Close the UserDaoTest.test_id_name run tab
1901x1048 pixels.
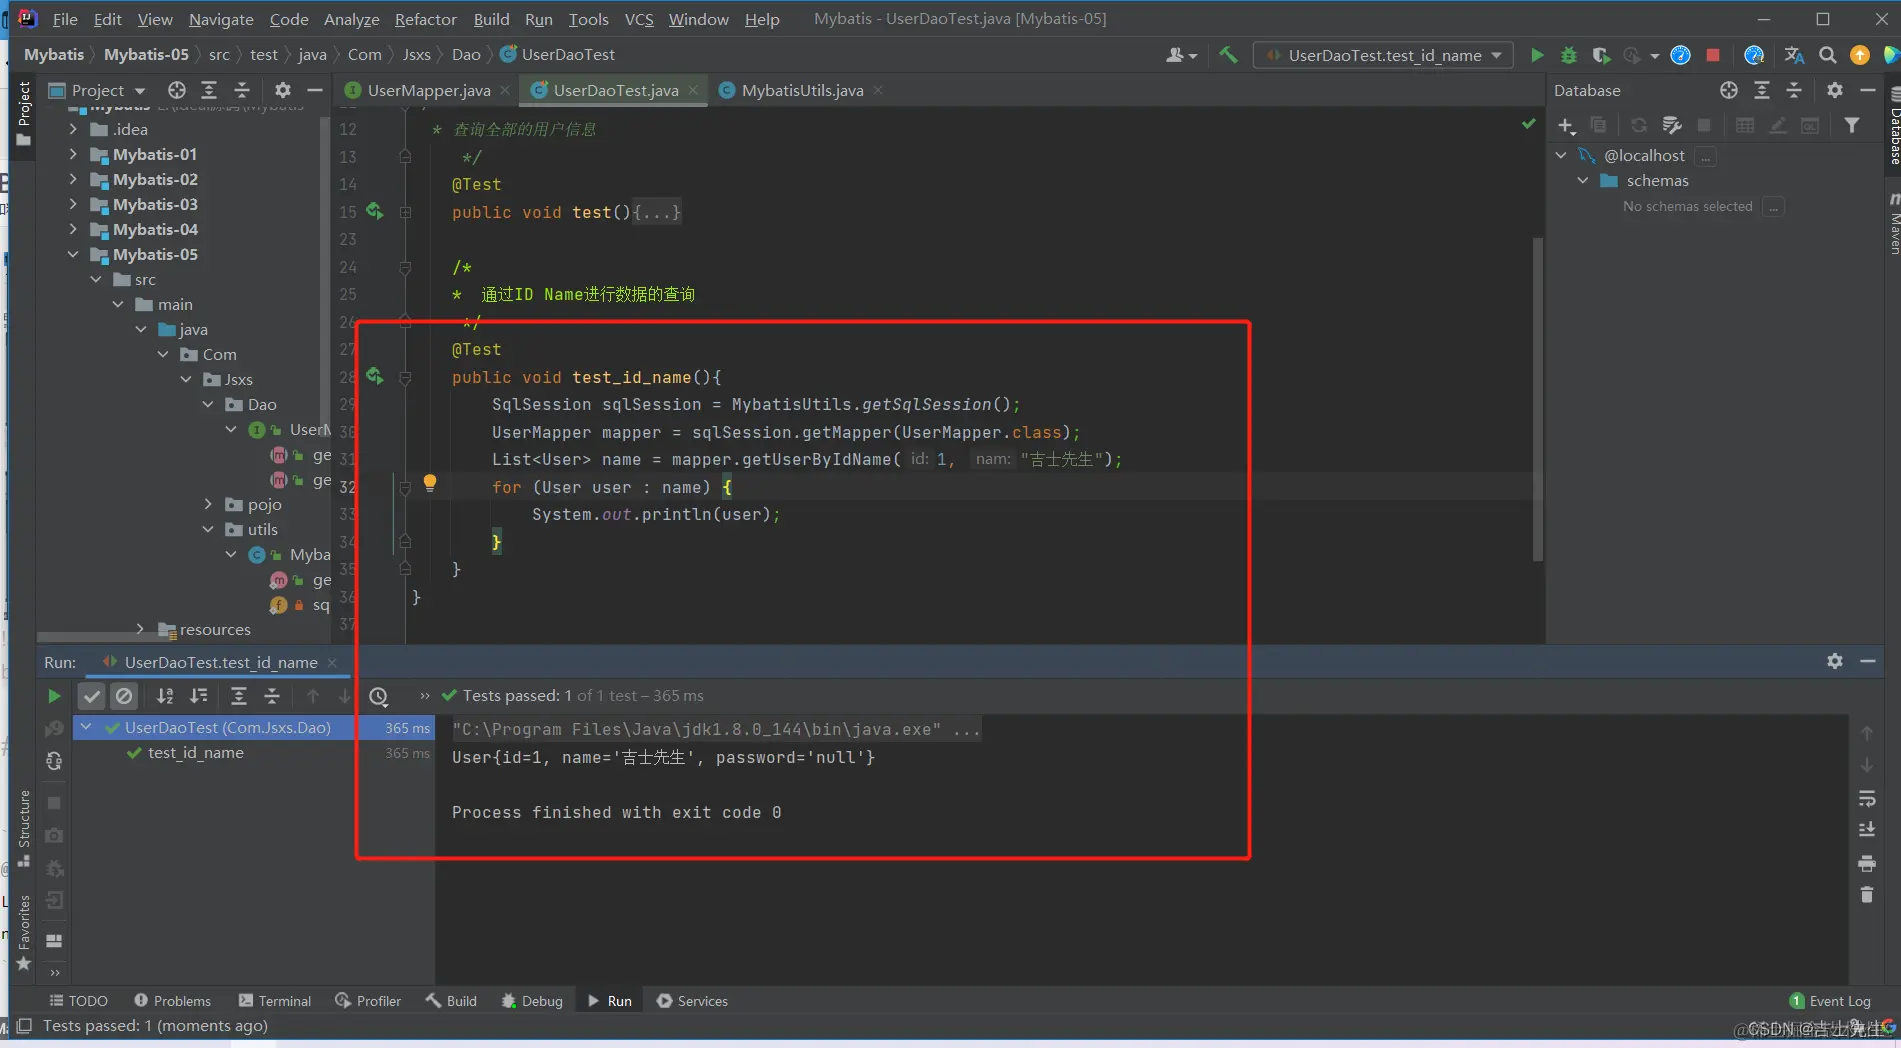332,662
